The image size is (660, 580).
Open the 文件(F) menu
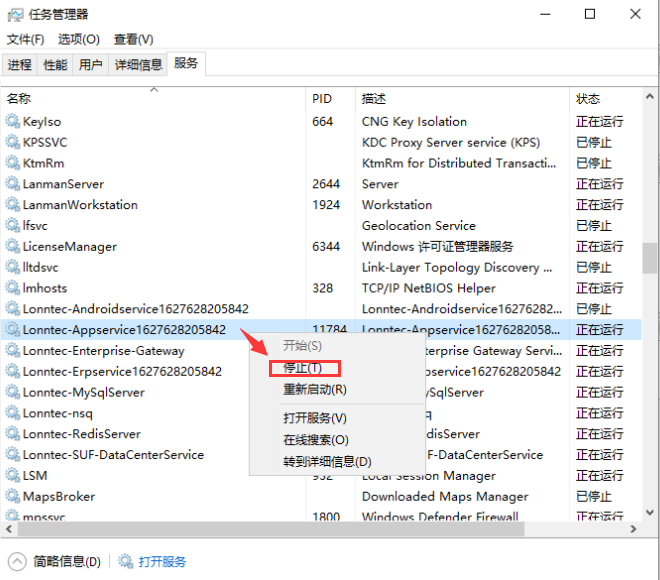(x=25, y=39)
